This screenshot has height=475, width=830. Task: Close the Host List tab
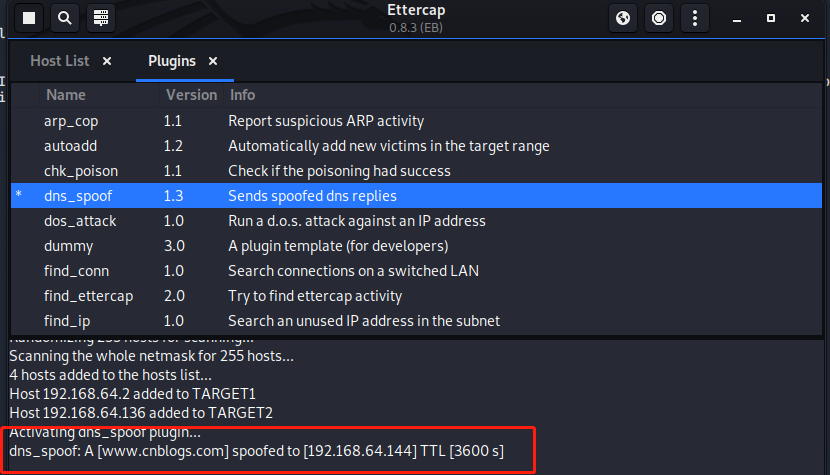coord(107,61)
